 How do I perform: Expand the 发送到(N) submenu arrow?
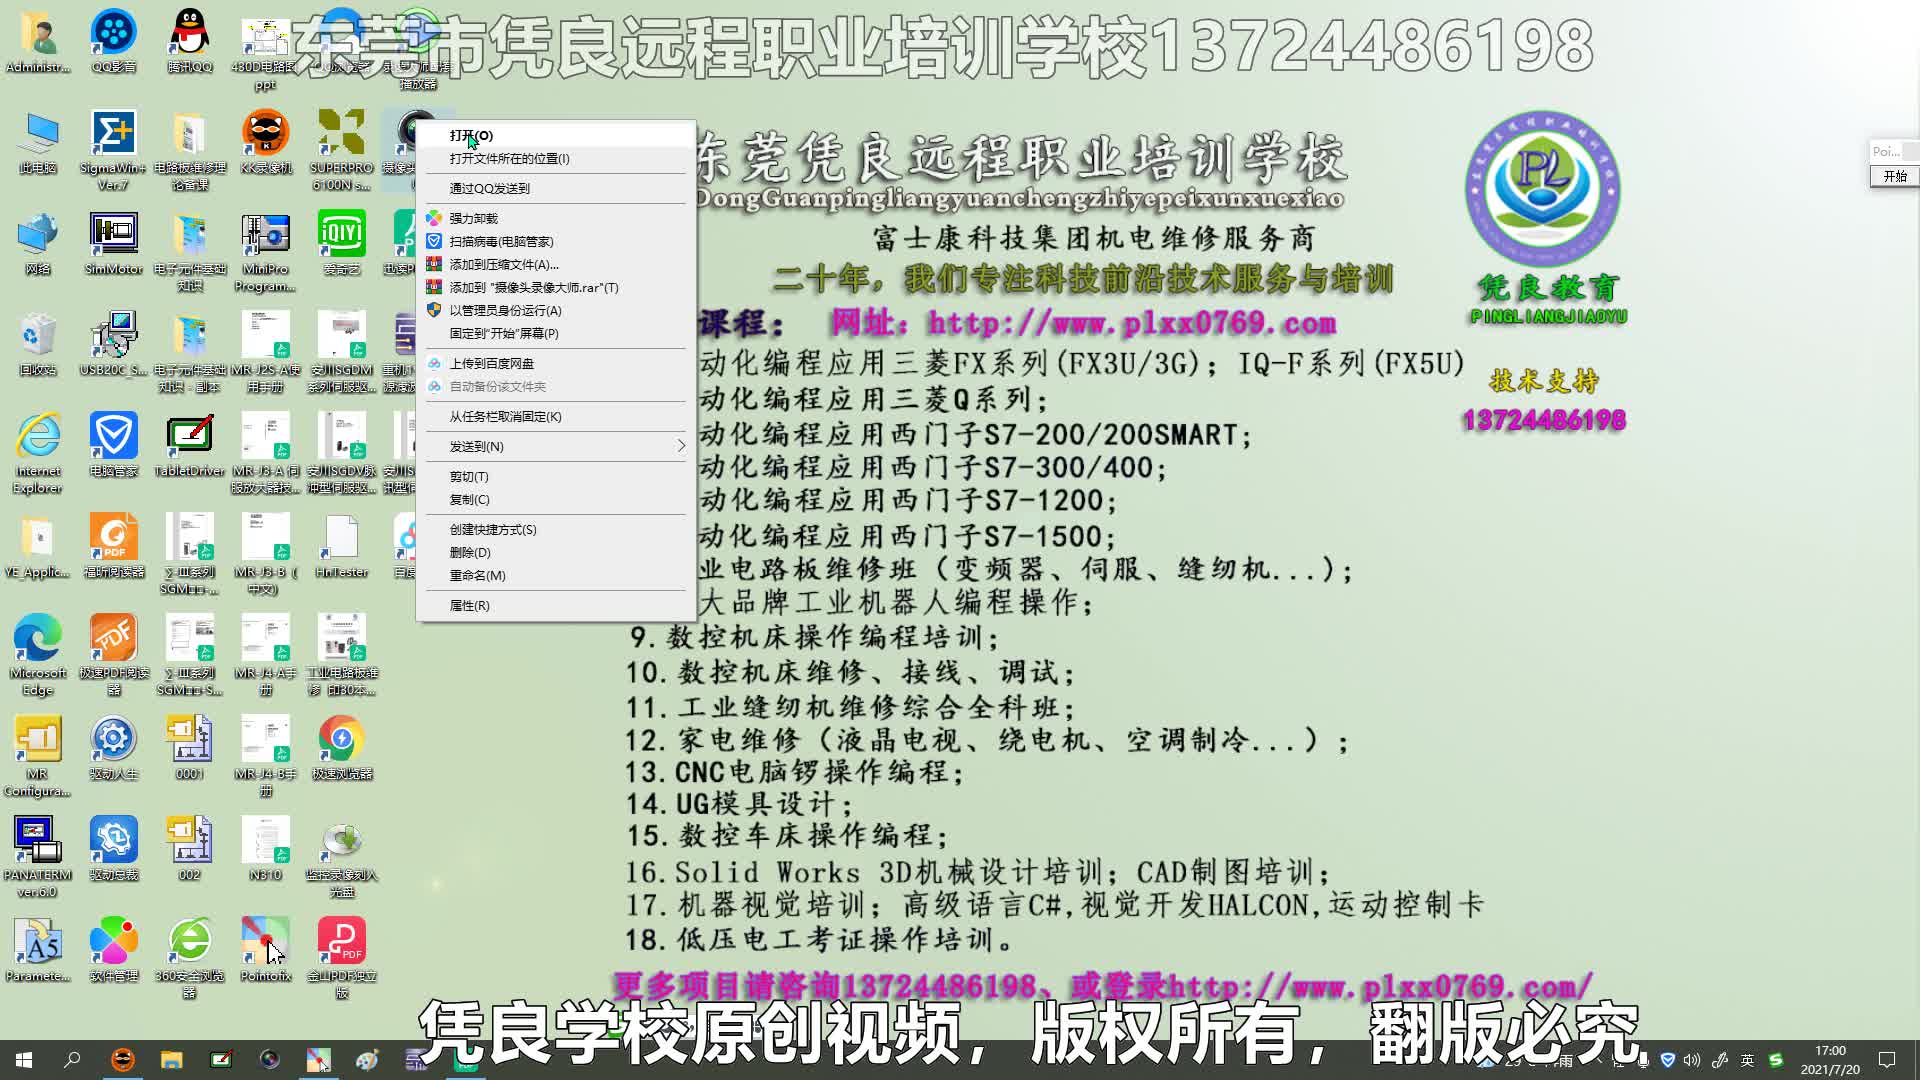pyautogui.click(x=681, y=446)
